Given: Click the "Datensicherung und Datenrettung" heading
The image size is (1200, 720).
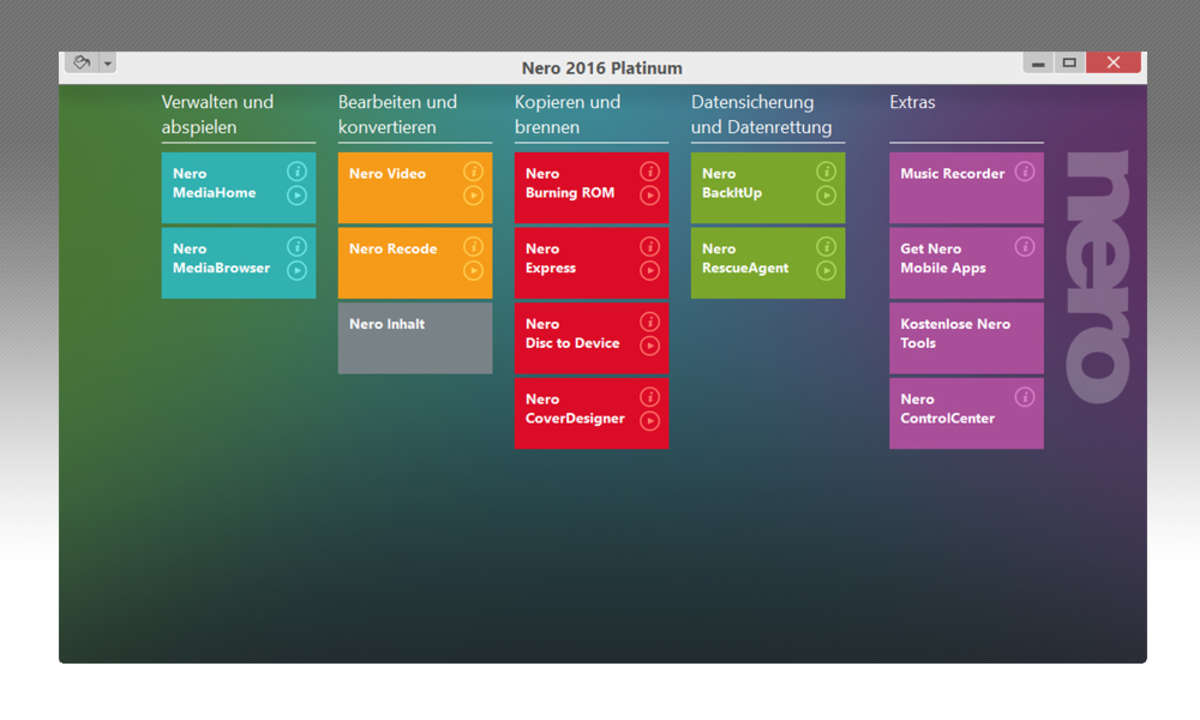Looking at the screenshot, I should pyautogui.click(x=762, y=115).
